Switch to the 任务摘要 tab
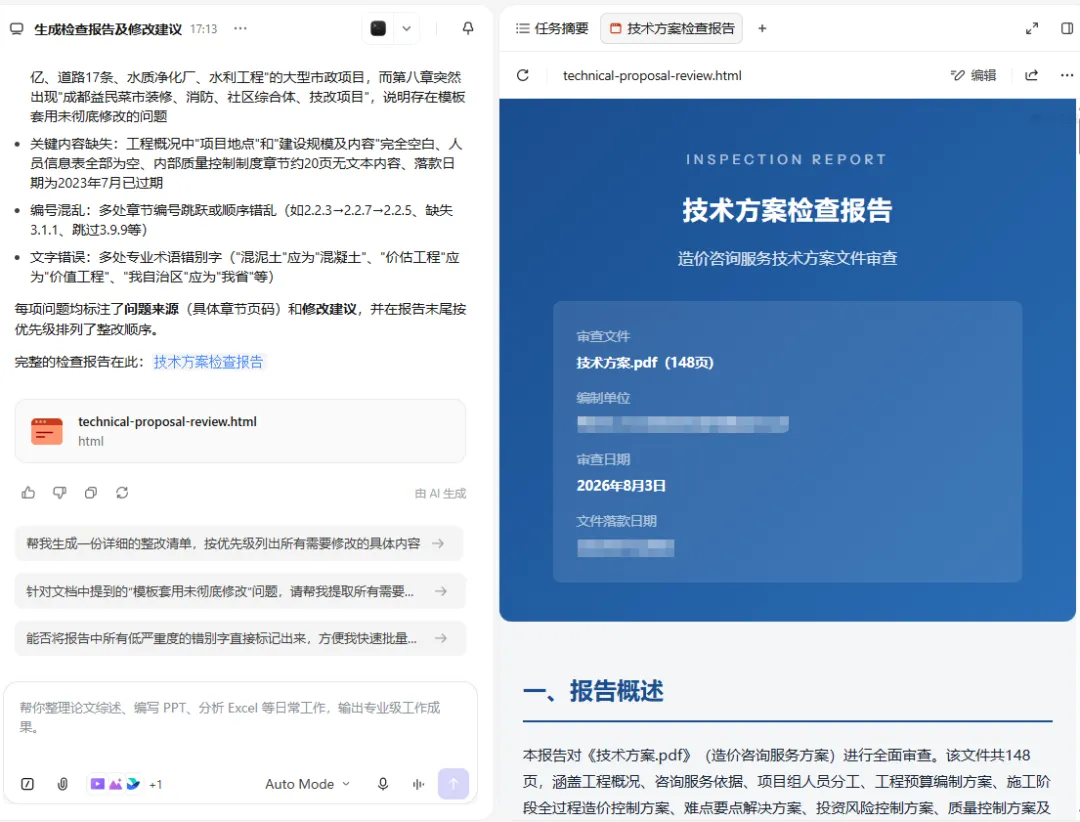1080x822 pixels. [552, 28]
